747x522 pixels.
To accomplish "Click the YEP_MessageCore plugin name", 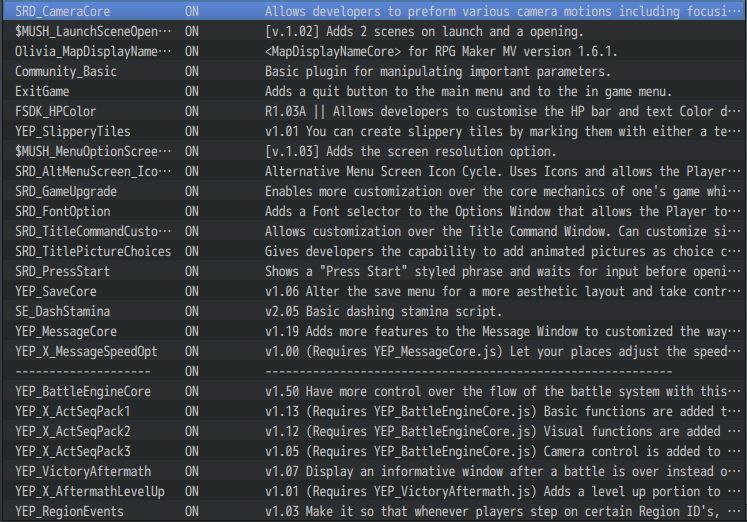I will [66, 331].
